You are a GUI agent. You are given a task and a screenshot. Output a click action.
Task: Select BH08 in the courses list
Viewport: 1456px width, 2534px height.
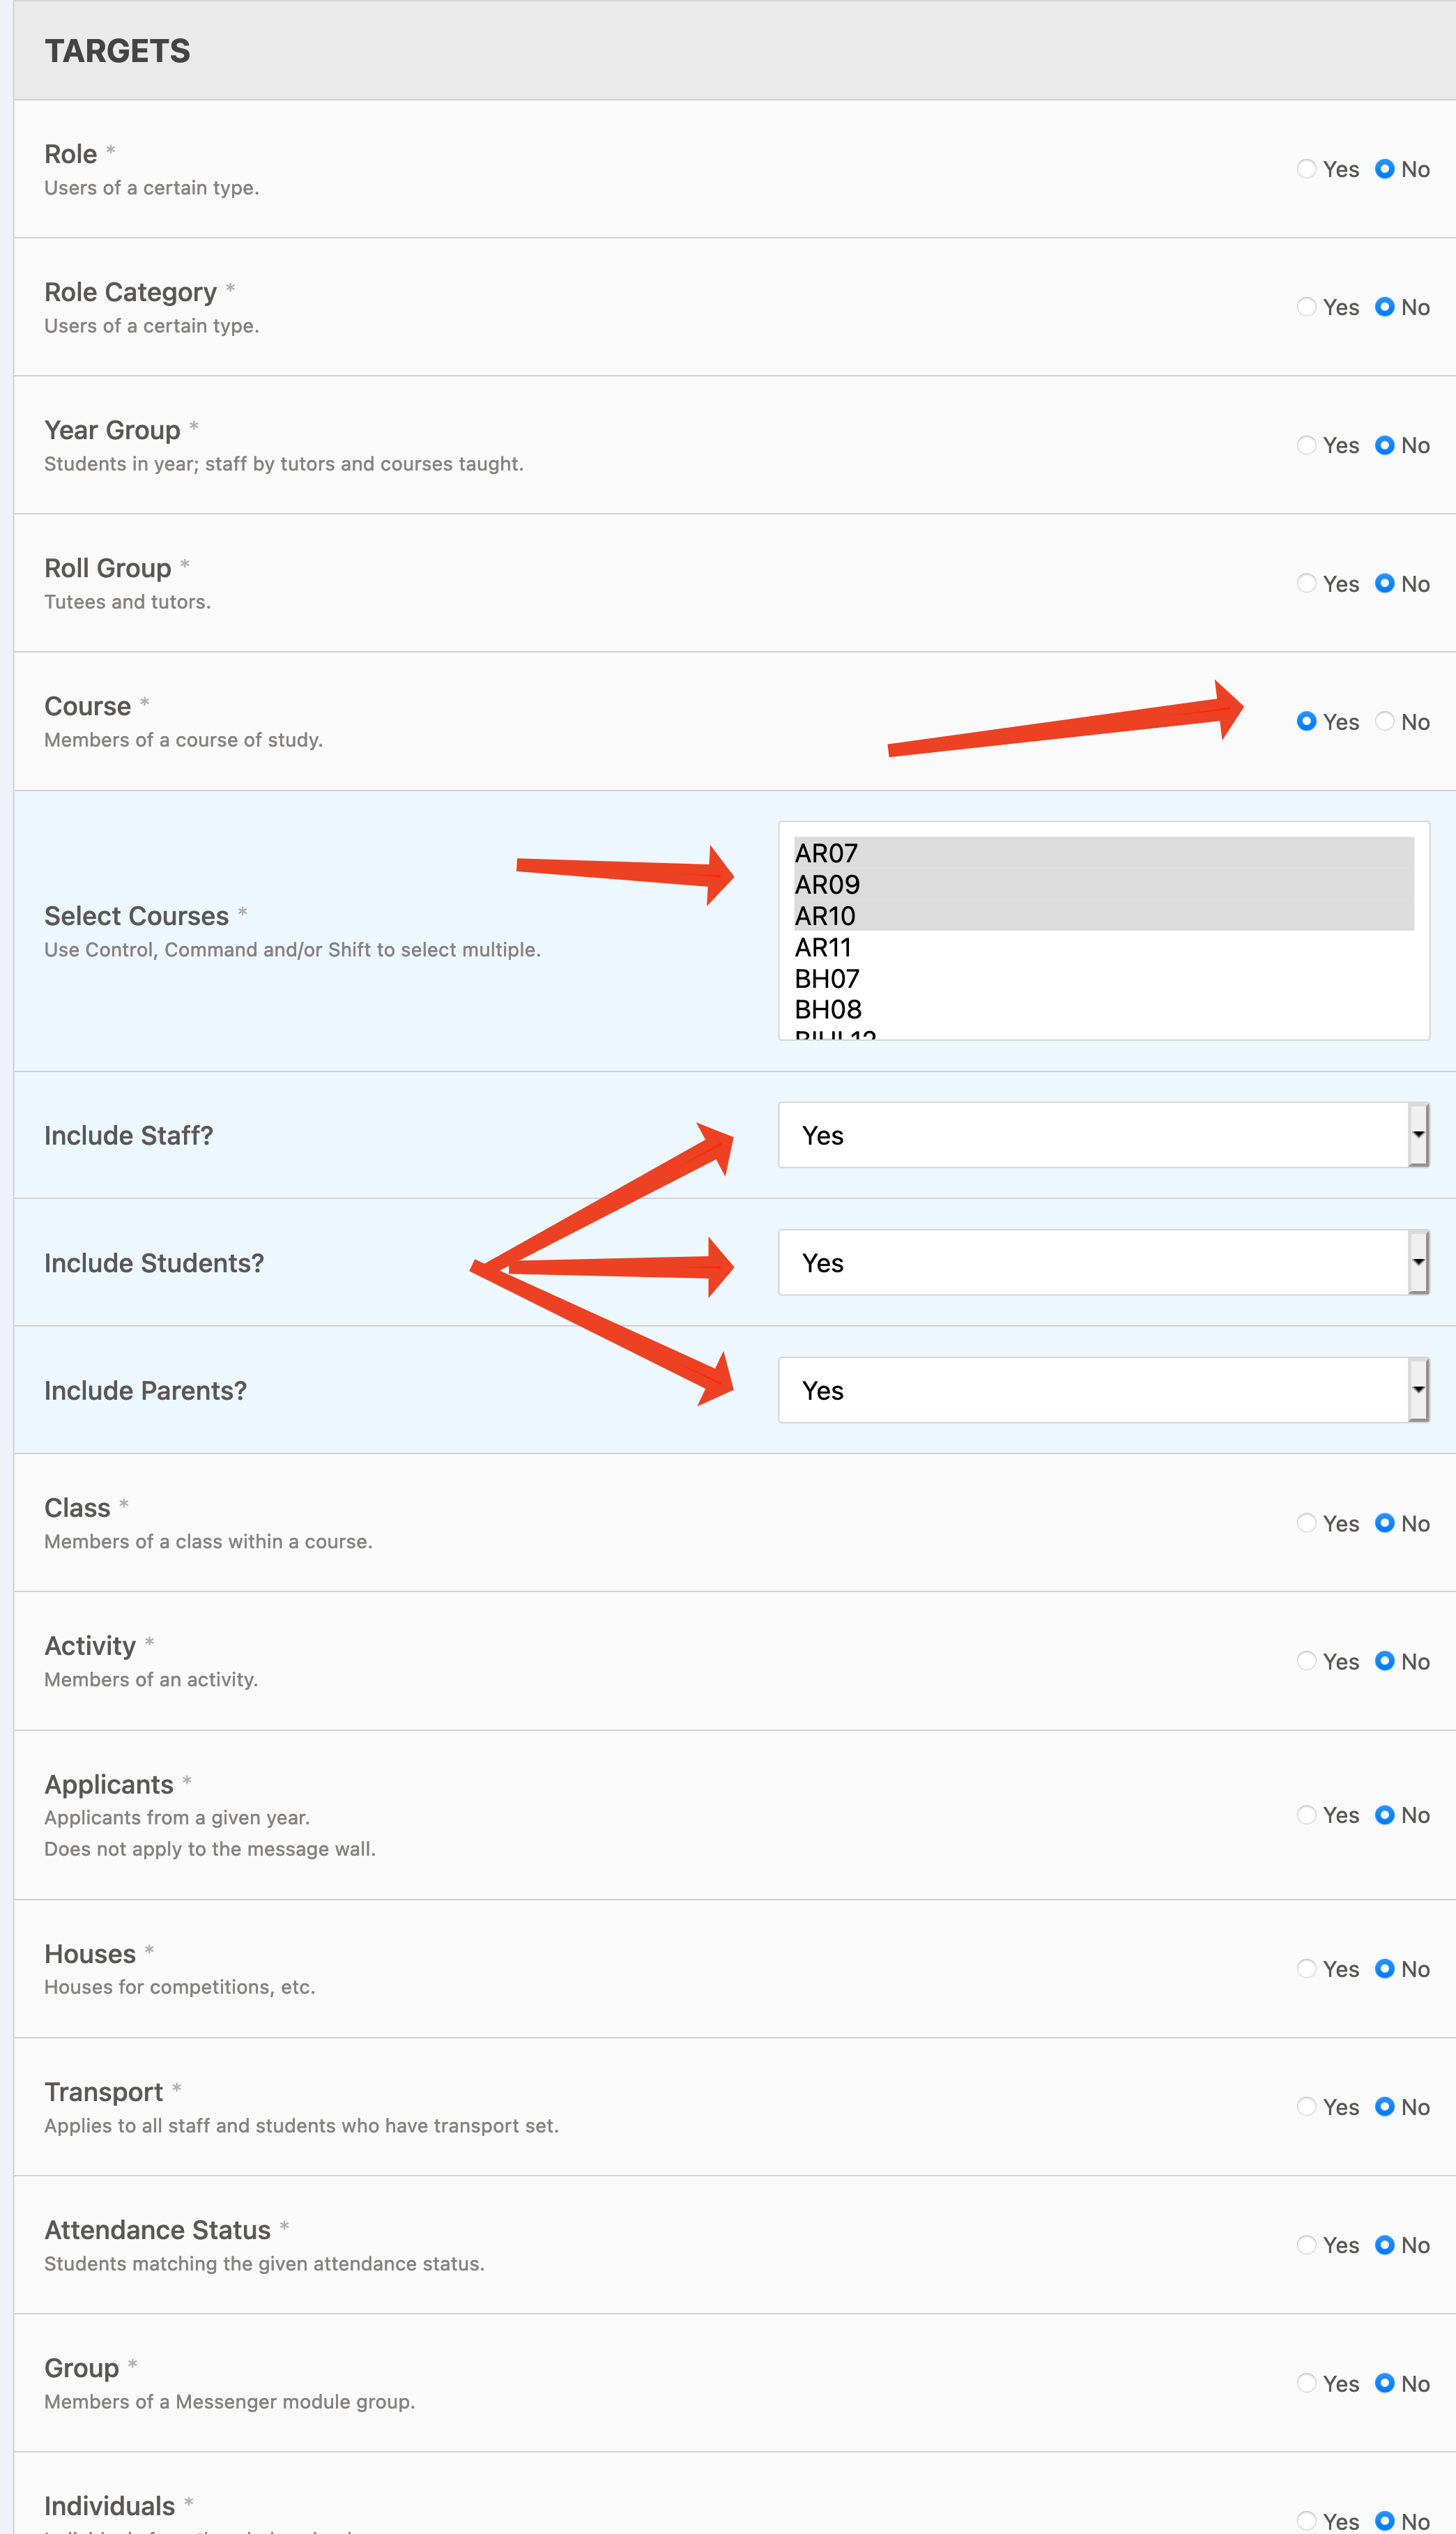pos(828,1009)
